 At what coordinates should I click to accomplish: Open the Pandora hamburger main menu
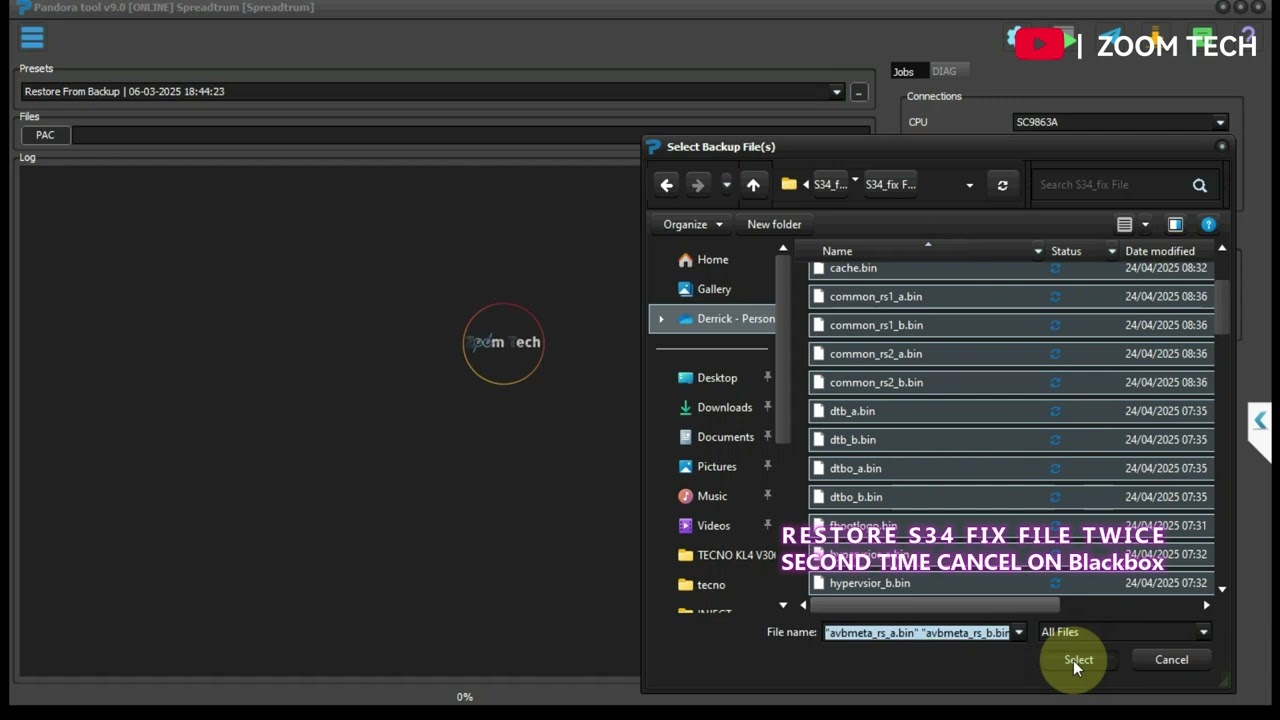32,38
